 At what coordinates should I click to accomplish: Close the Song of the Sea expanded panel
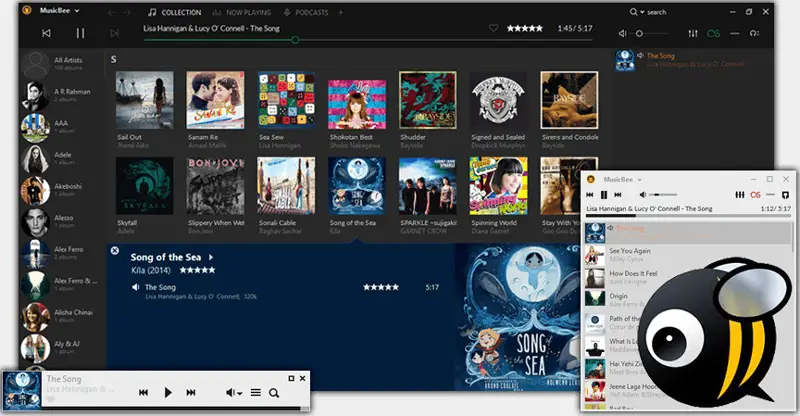coord(115,250)
